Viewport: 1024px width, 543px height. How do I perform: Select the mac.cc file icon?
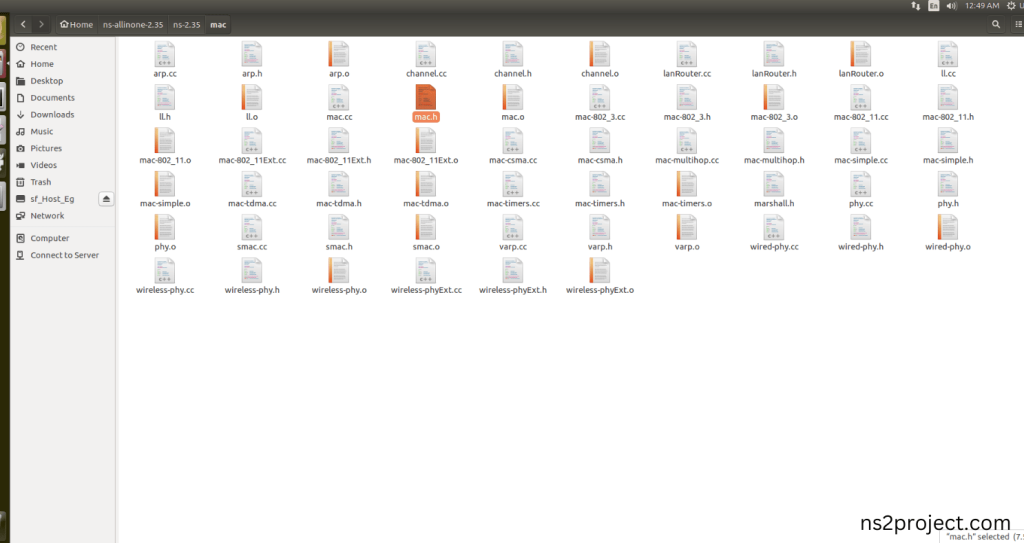pyautogui.click(x=339, y=97)
